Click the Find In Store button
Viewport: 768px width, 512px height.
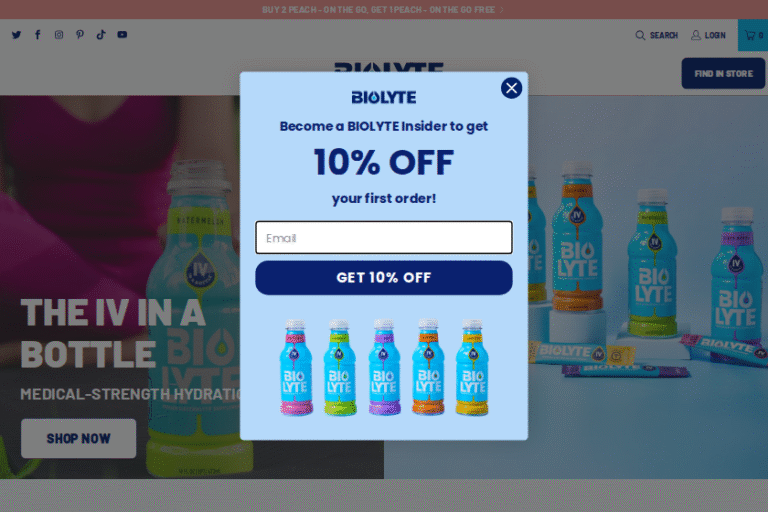pos(723,73)
